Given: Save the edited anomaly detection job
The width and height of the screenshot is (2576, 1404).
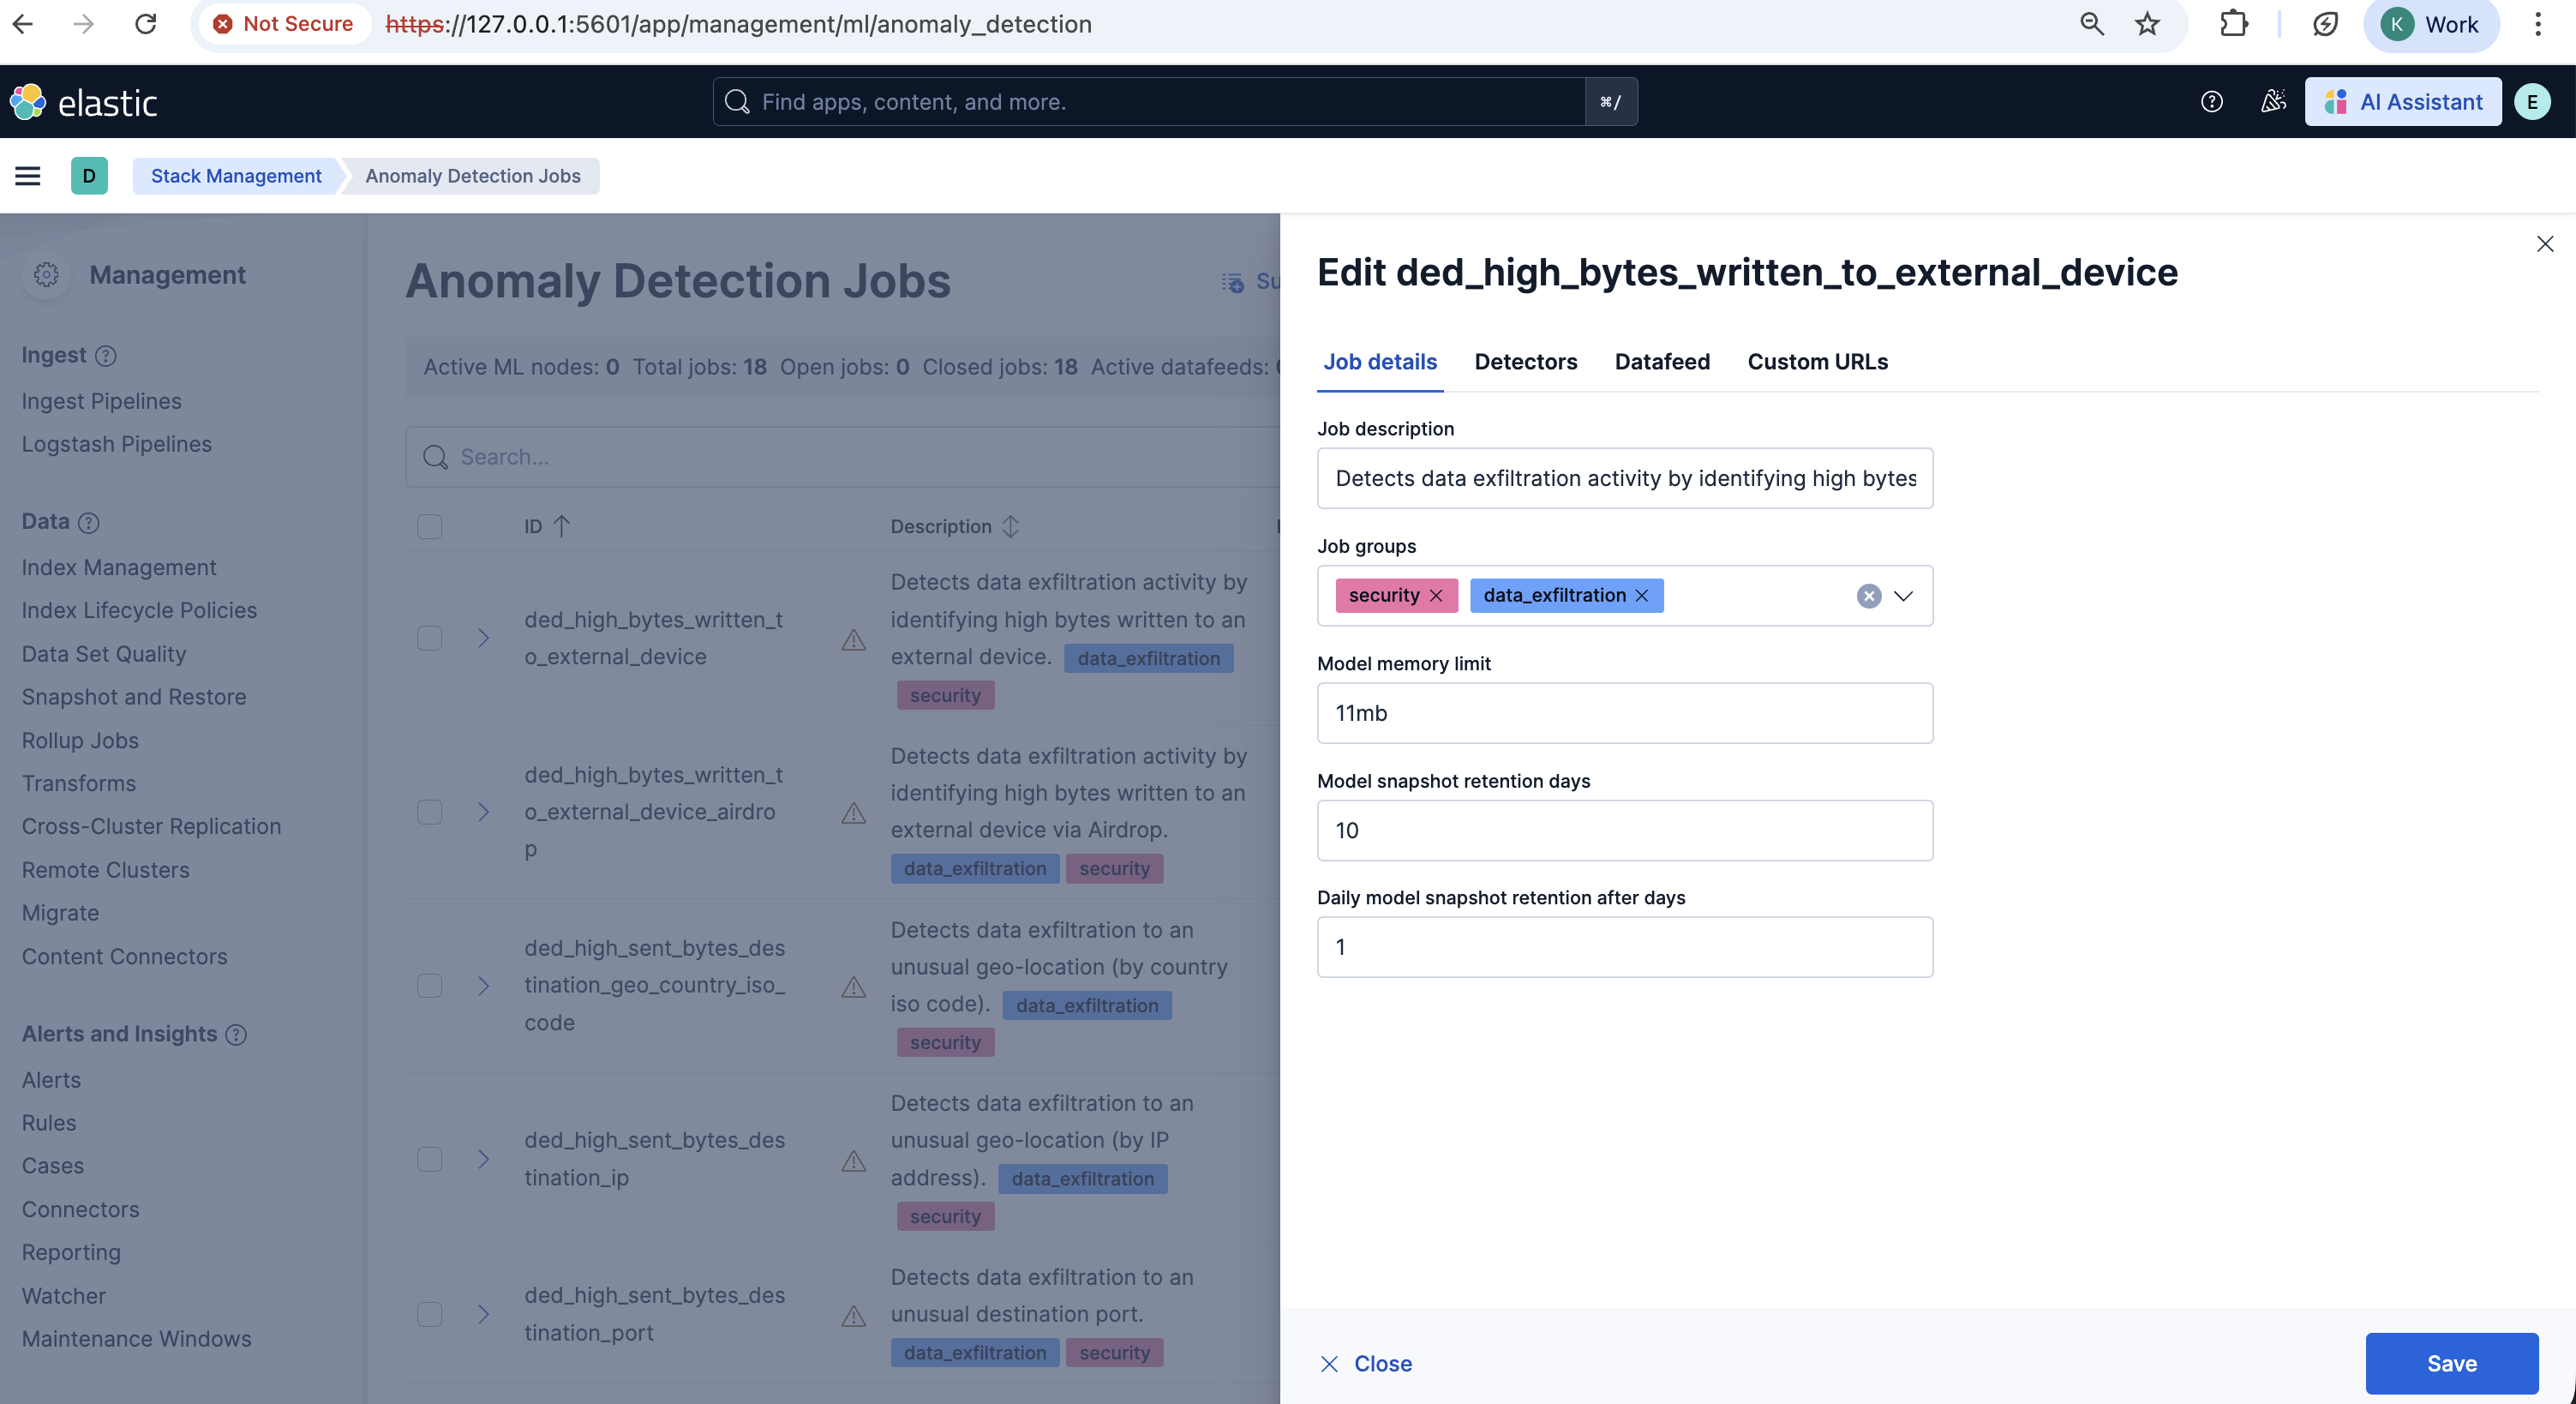Looking at the screenshot, I should coord(2451,1363).
